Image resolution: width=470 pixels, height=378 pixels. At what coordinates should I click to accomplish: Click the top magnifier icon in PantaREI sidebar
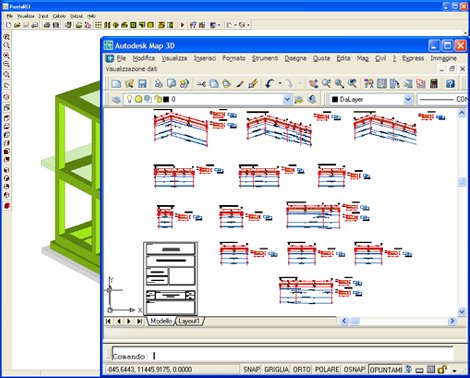coord(6,37)
